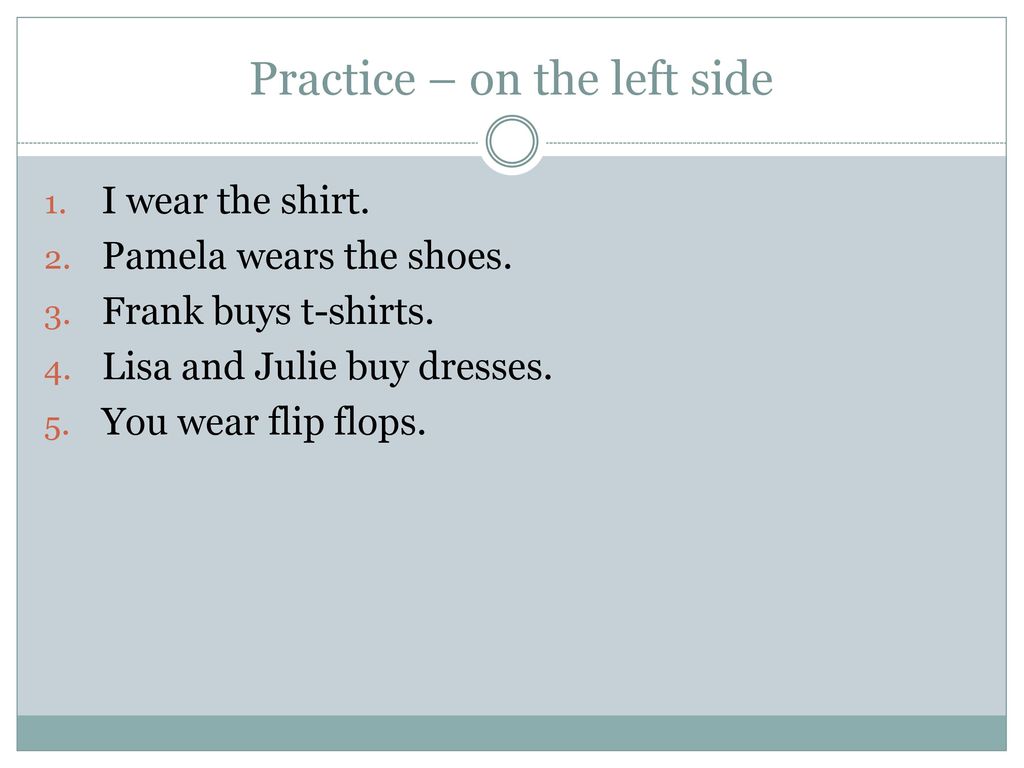Select the sentence "Pamela wears the shoes."
The width and height of the screenshot is (1024, 768).
(307, 255)
